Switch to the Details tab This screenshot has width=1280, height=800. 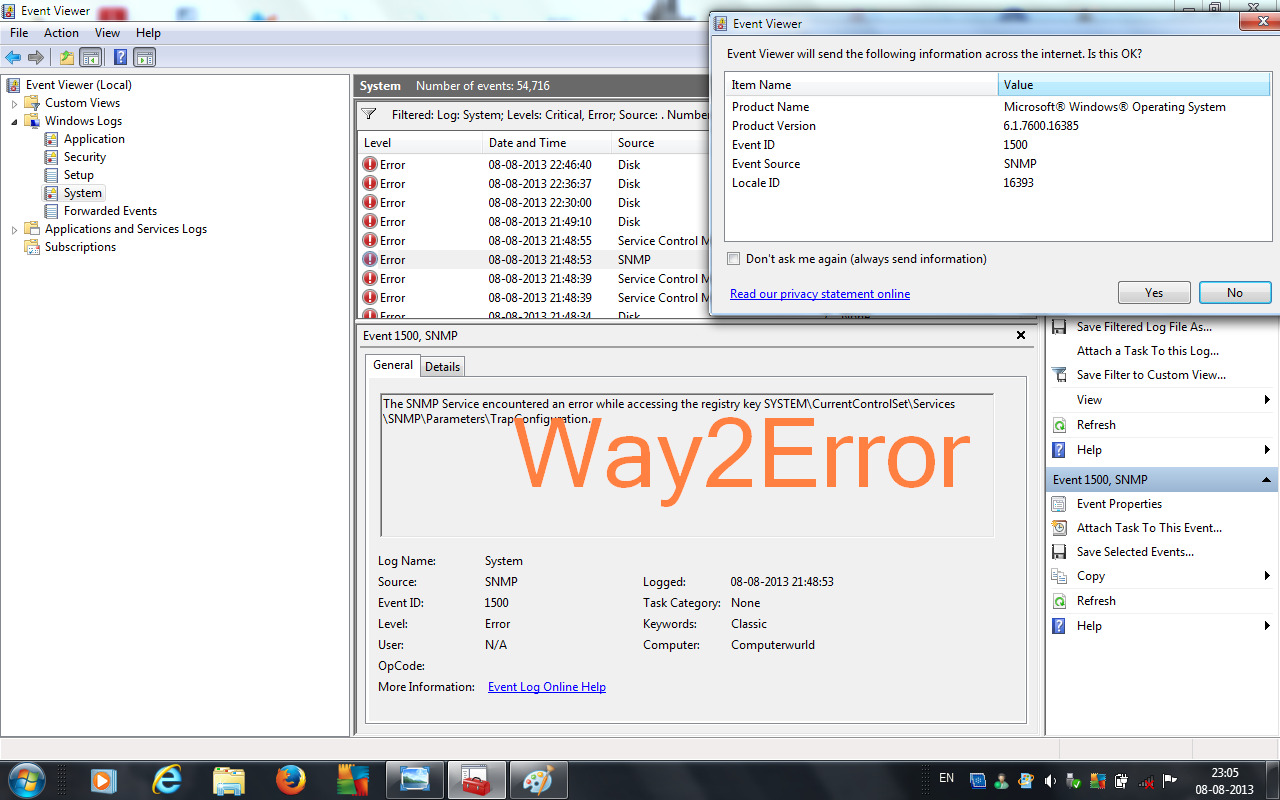coord(442,366)
